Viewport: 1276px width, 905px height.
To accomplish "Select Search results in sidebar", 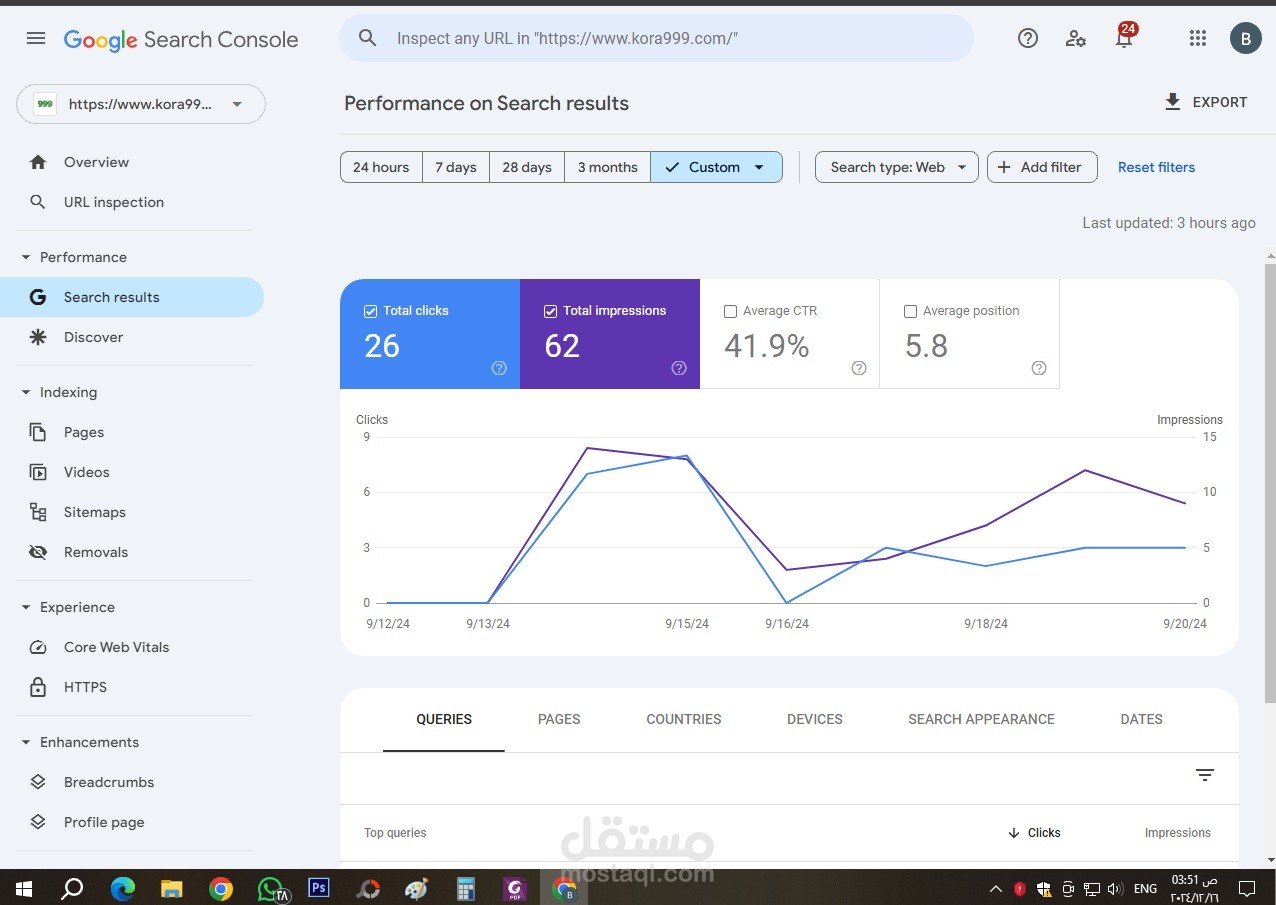I will pyautogui.click(x=132, y=297).
